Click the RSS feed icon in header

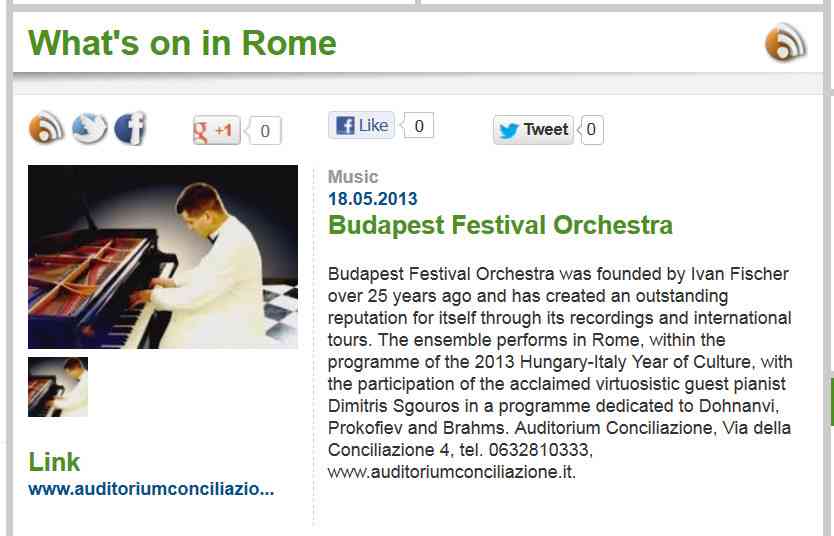pyautogui.click(x=785, y=41)
